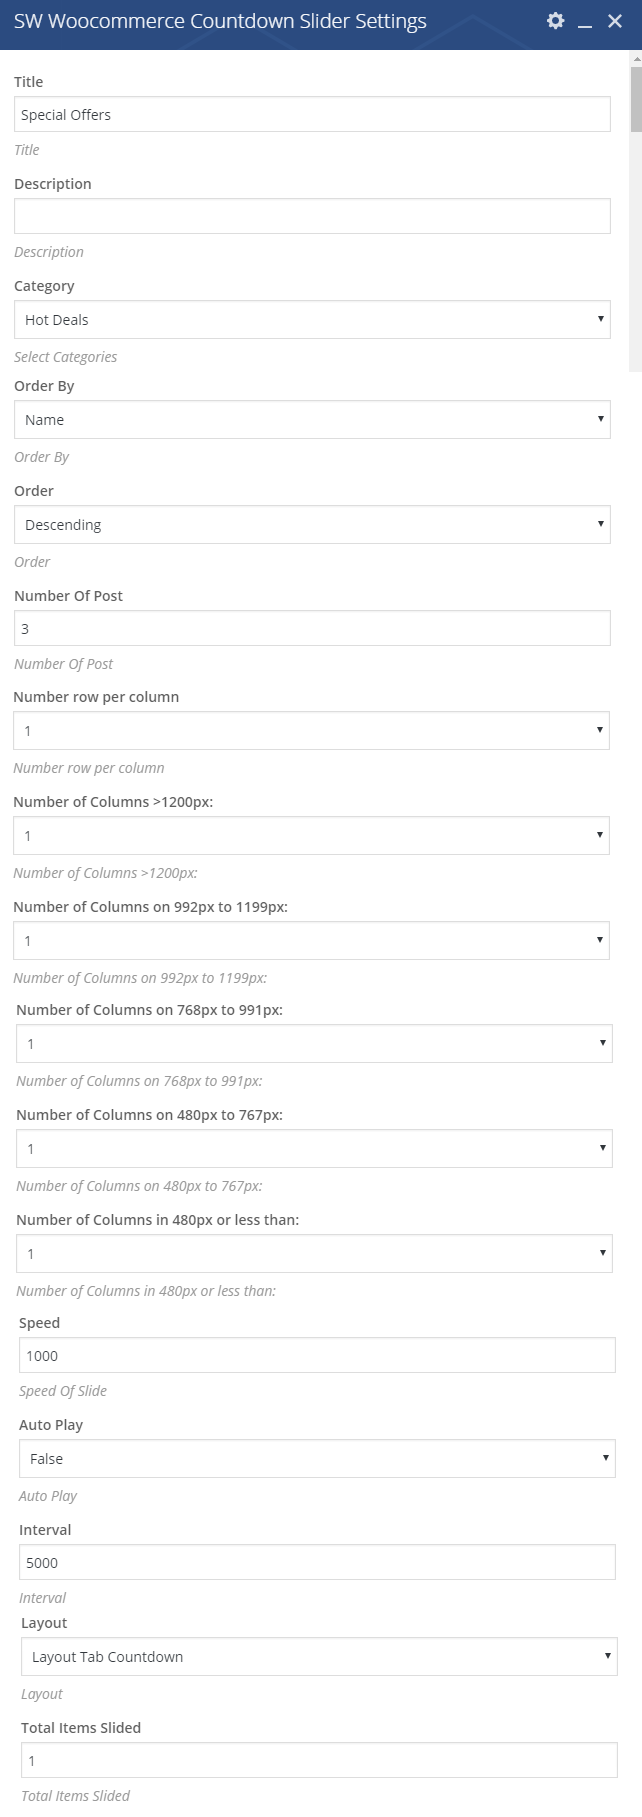The height and width of the screenshot is (1817, 642).
Task: Open the Number row per column dropdown
Action: click(311, 731)
